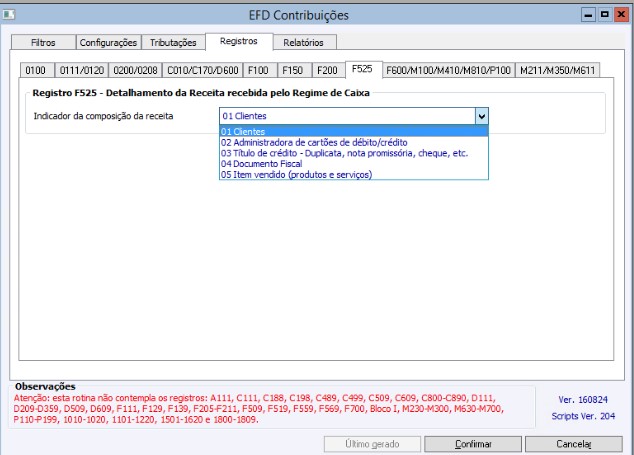Click the EFD Contribuições window system icon
The image size is (634, 455).
pos(9,15)
